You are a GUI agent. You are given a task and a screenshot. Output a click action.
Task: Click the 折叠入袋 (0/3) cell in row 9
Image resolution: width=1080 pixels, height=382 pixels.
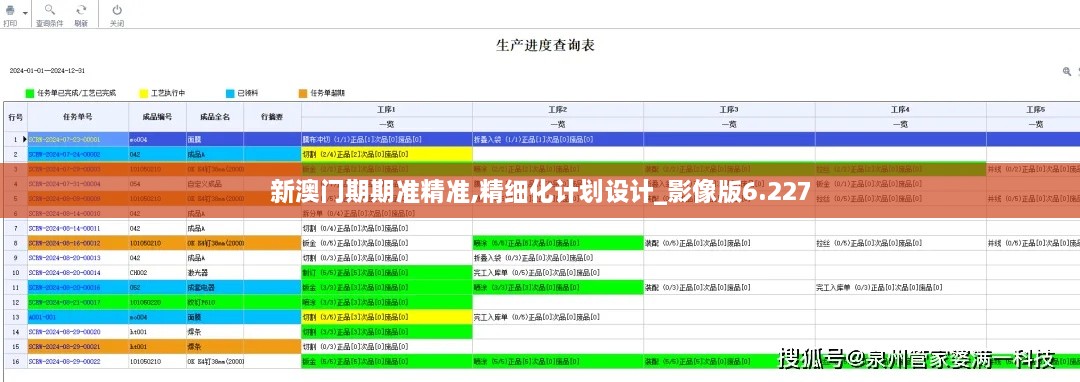coord(558,257)
